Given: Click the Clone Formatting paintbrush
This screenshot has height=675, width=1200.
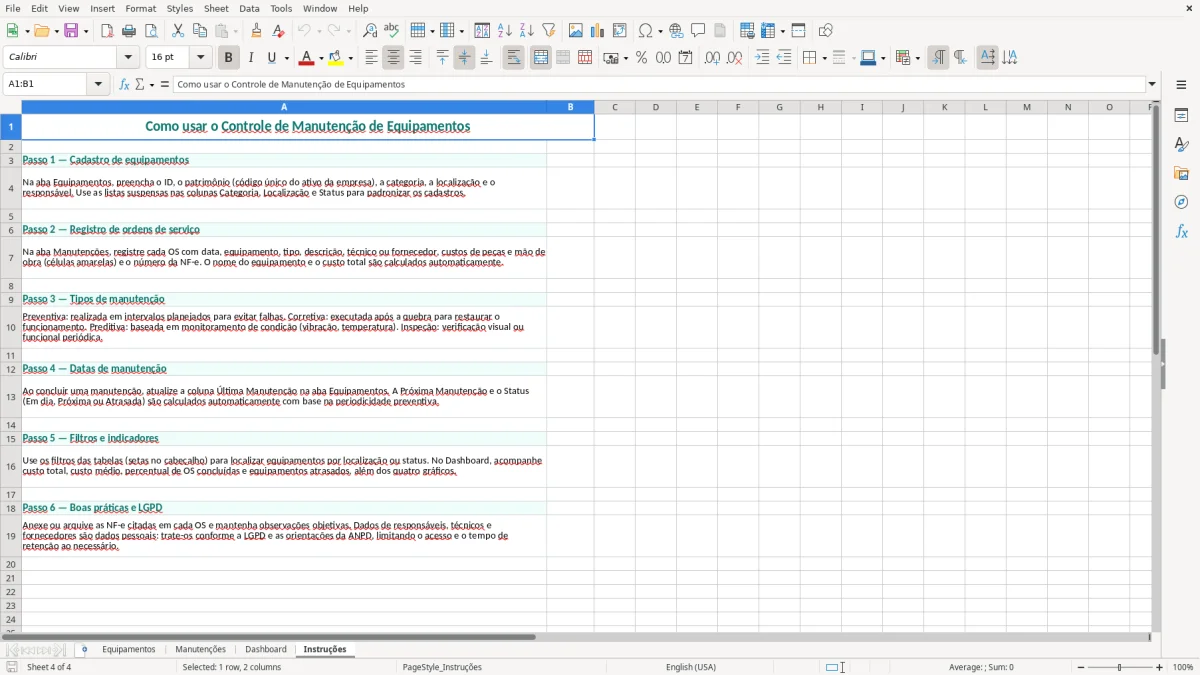Looking at the screenshot, I should click(257, 31).
